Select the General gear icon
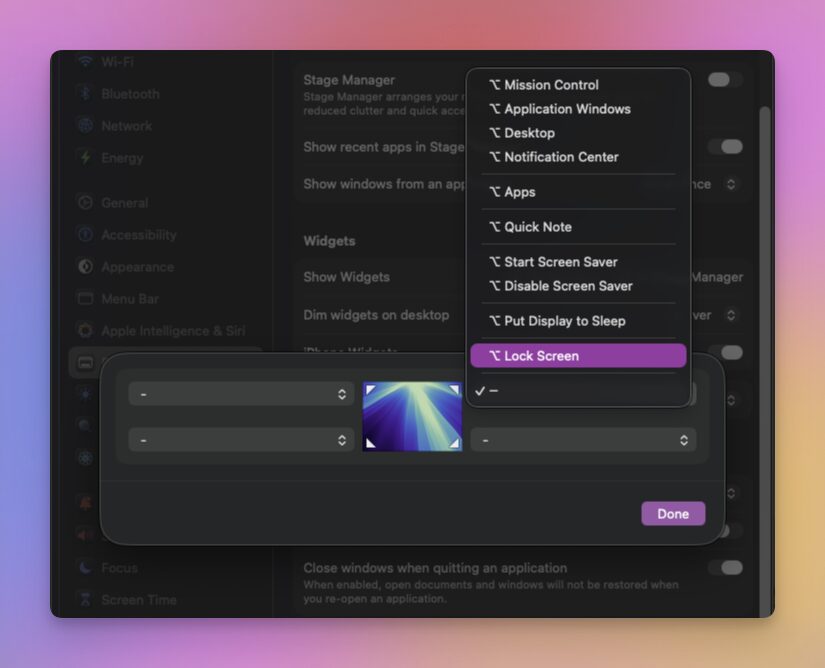Viewport: 825px width, 668px height. coord(85,203)
